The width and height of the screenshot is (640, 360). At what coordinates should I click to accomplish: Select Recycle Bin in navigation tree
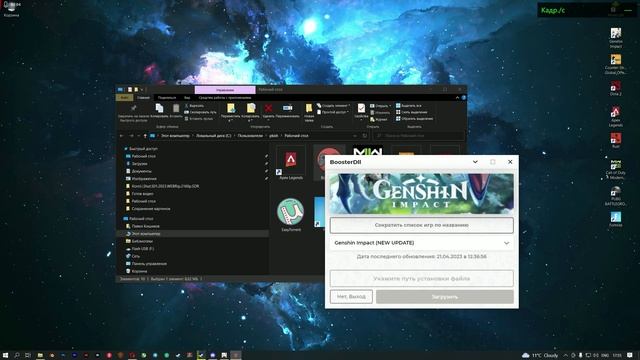point(139,271)
